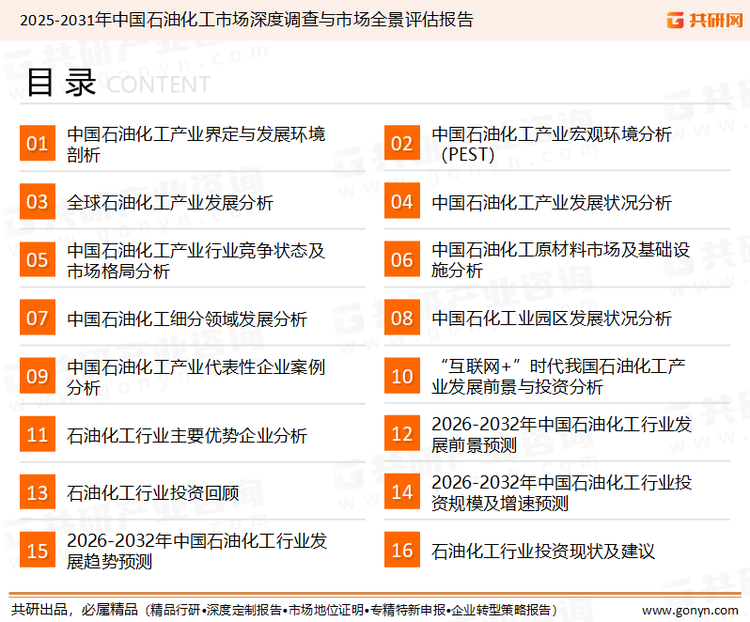Click the orange 08 number box
This screenshot has height=622, width=750.
coord(402,318)
